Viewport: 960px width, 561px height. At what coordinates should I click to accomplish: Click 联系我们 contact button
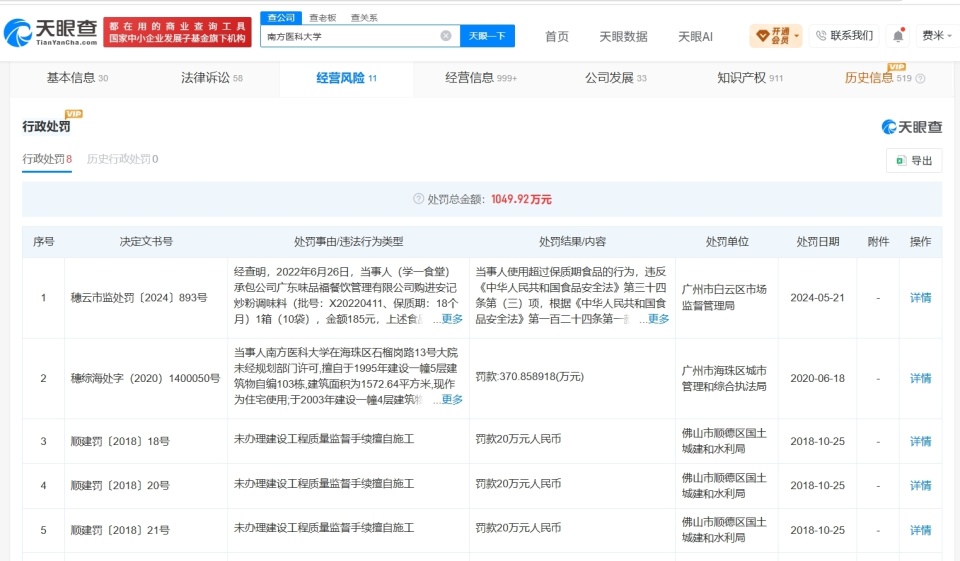tap(844, 36)
